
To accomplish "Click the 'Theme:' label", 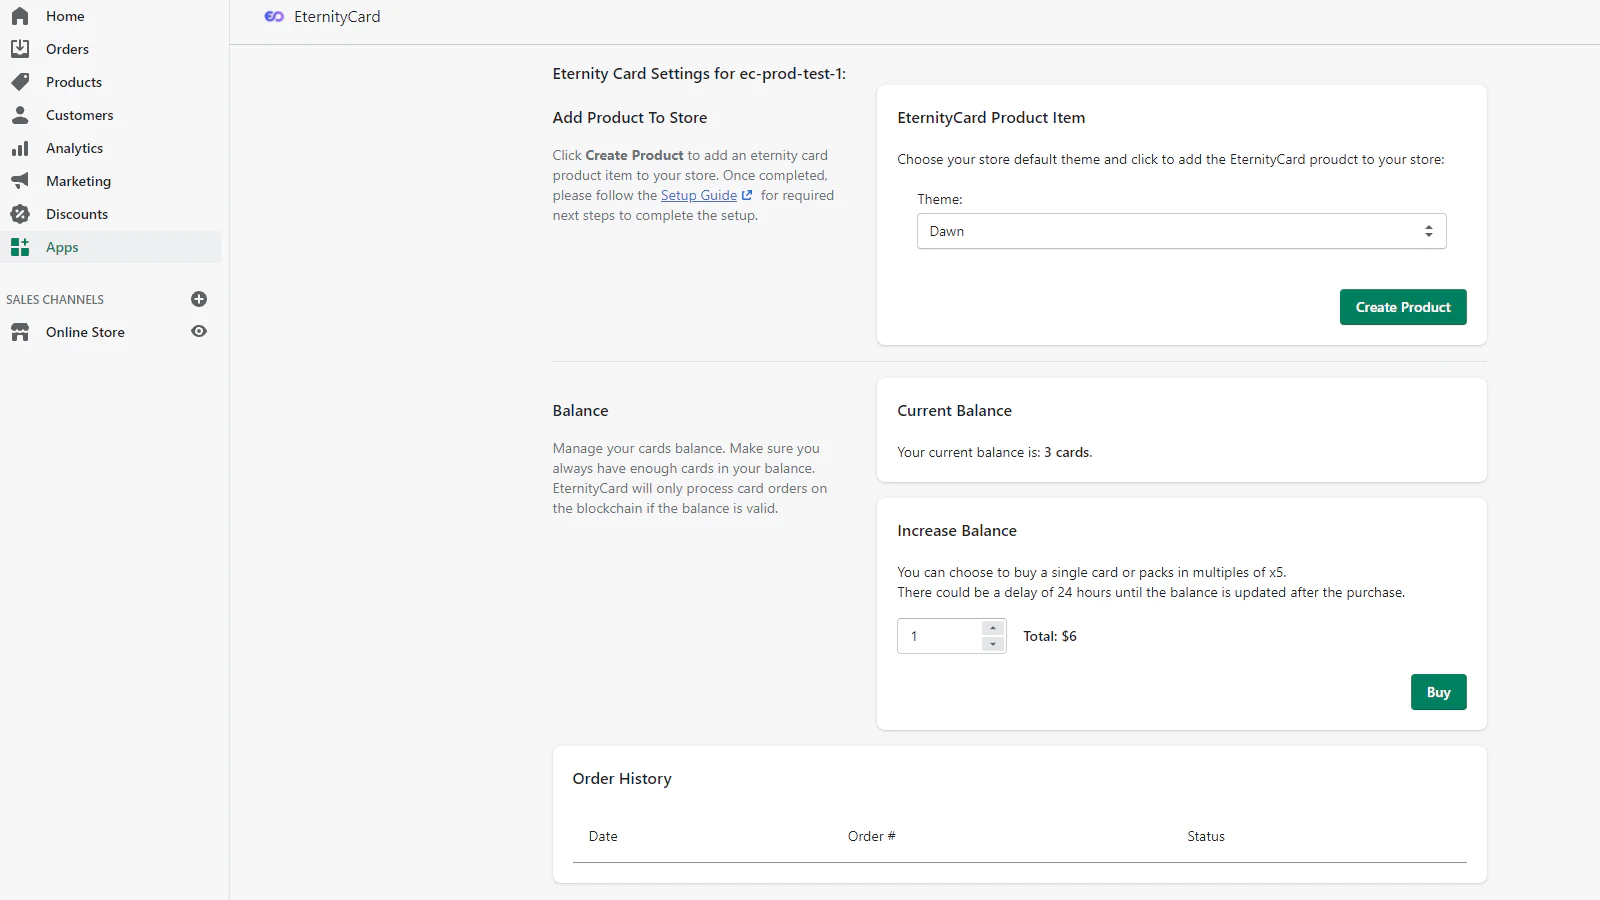I will 940,199.
